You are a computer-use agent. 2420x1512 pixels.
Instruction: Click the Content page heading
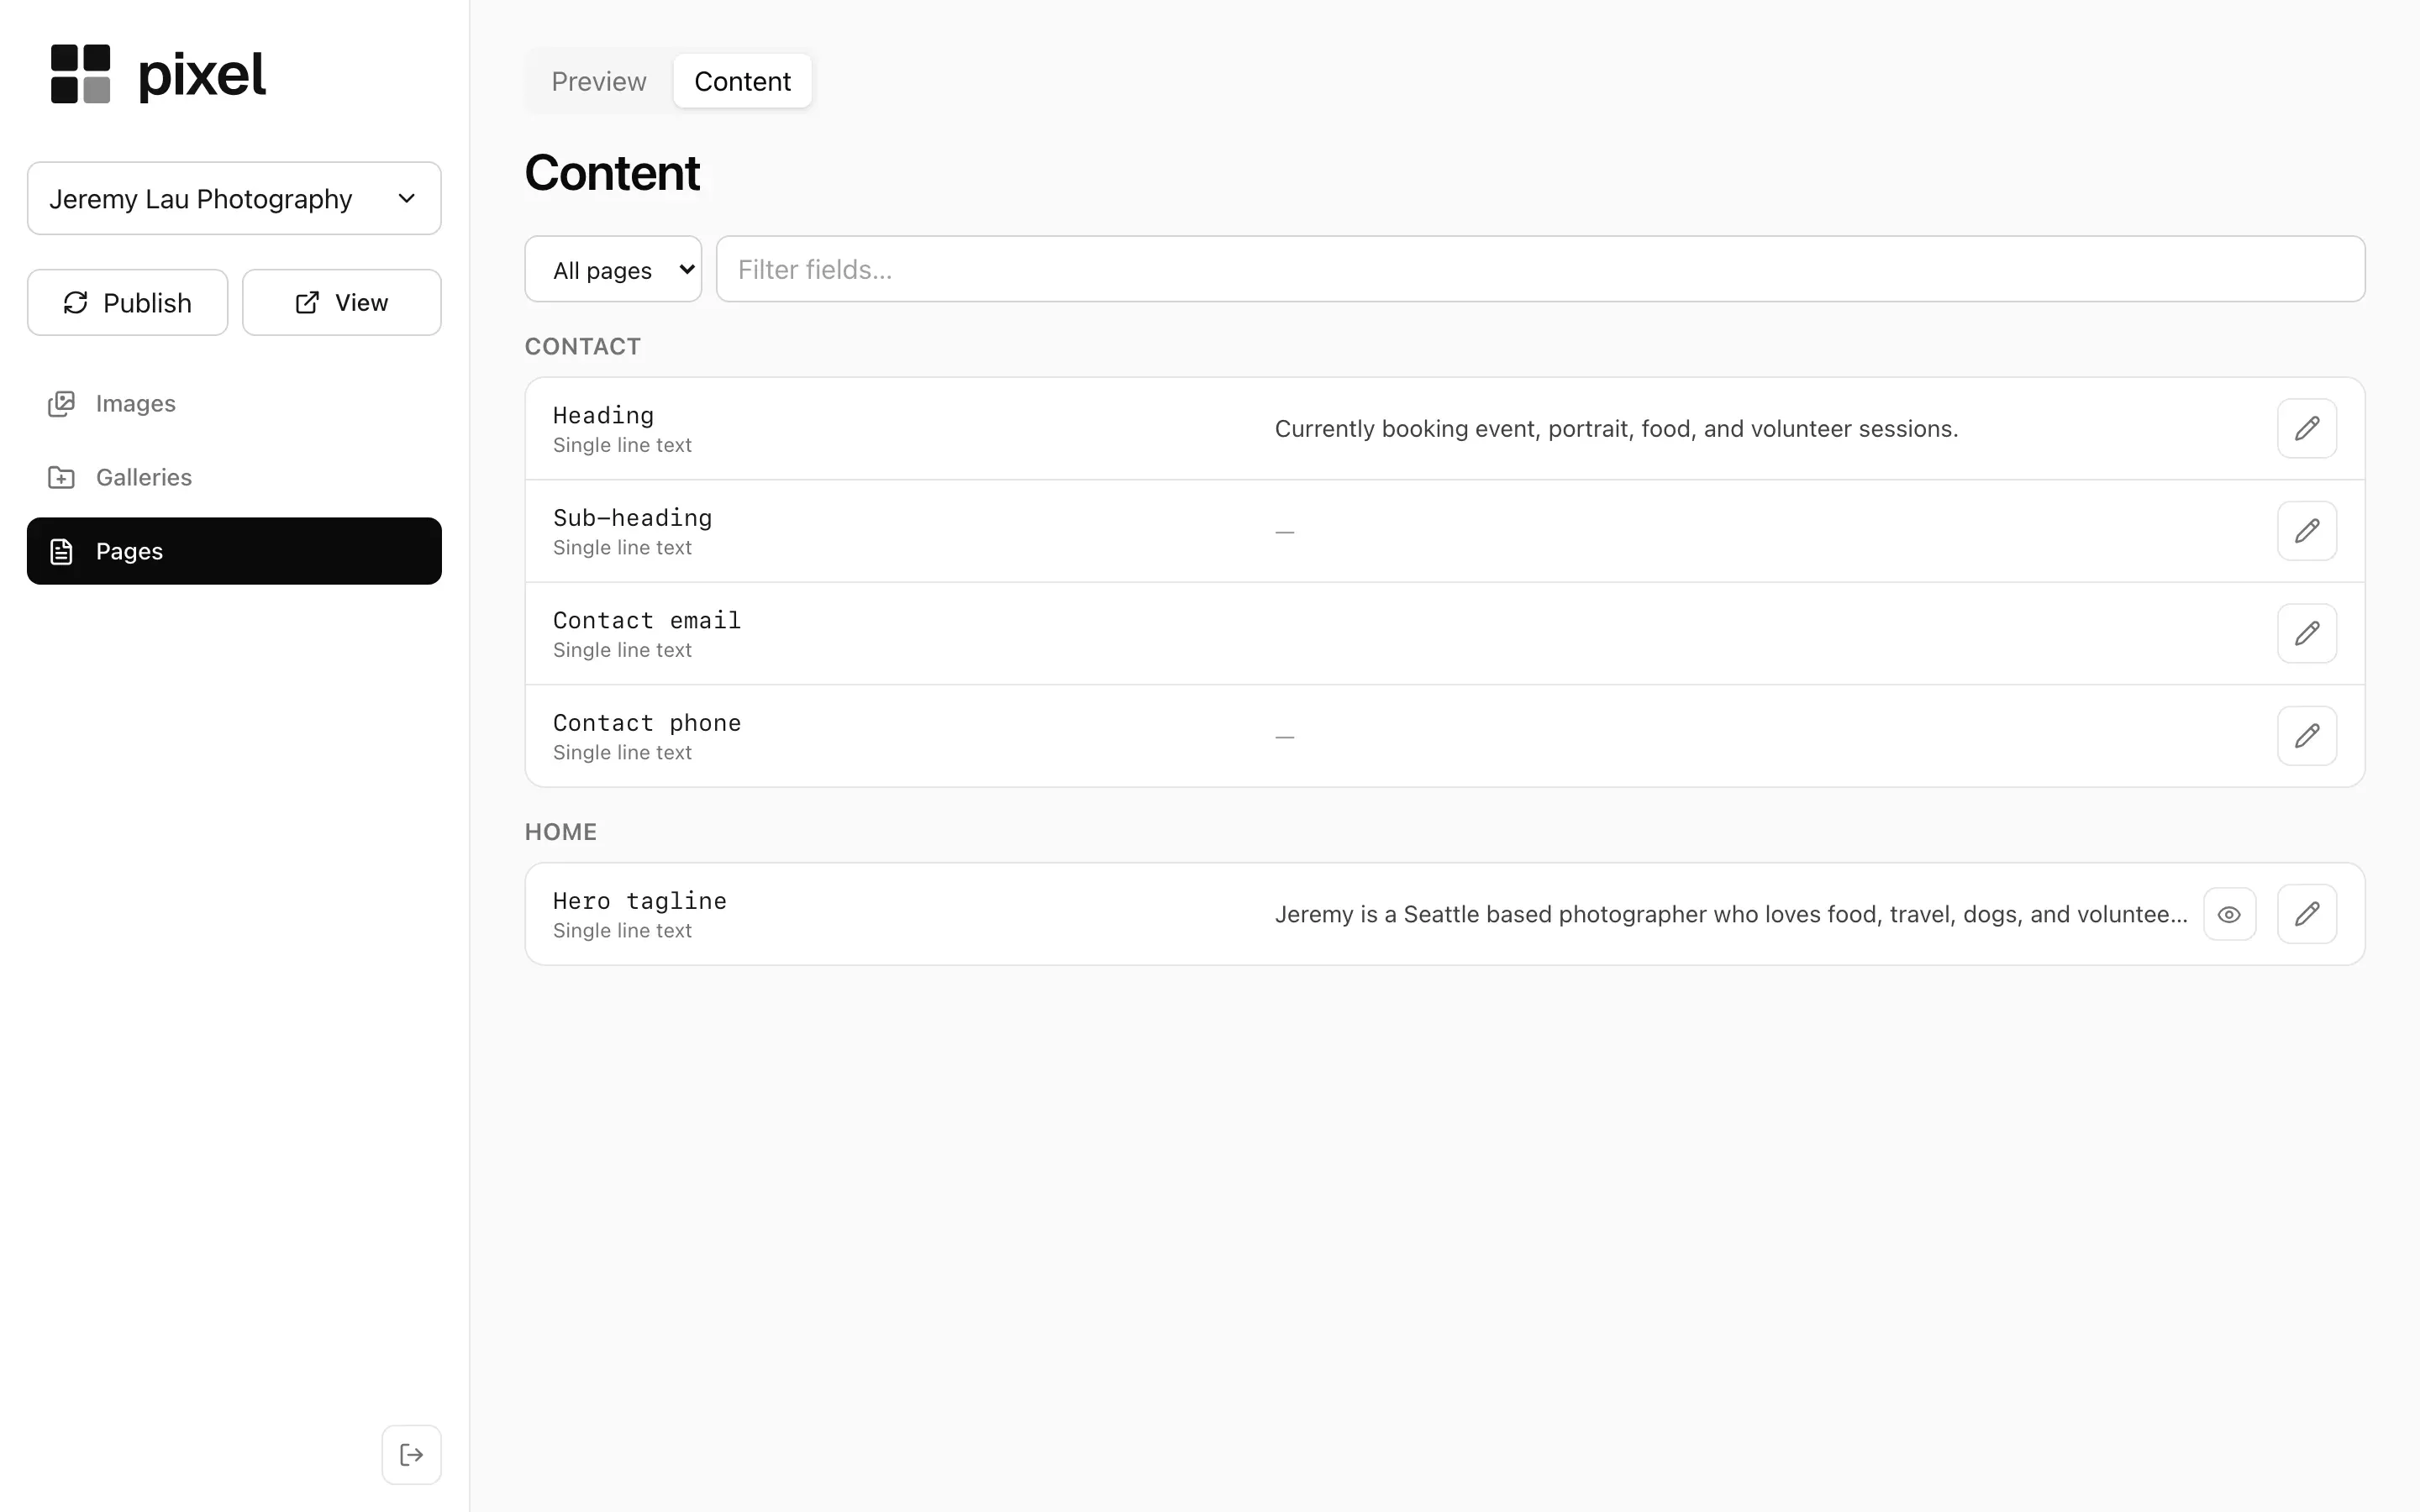click(612, 172)
